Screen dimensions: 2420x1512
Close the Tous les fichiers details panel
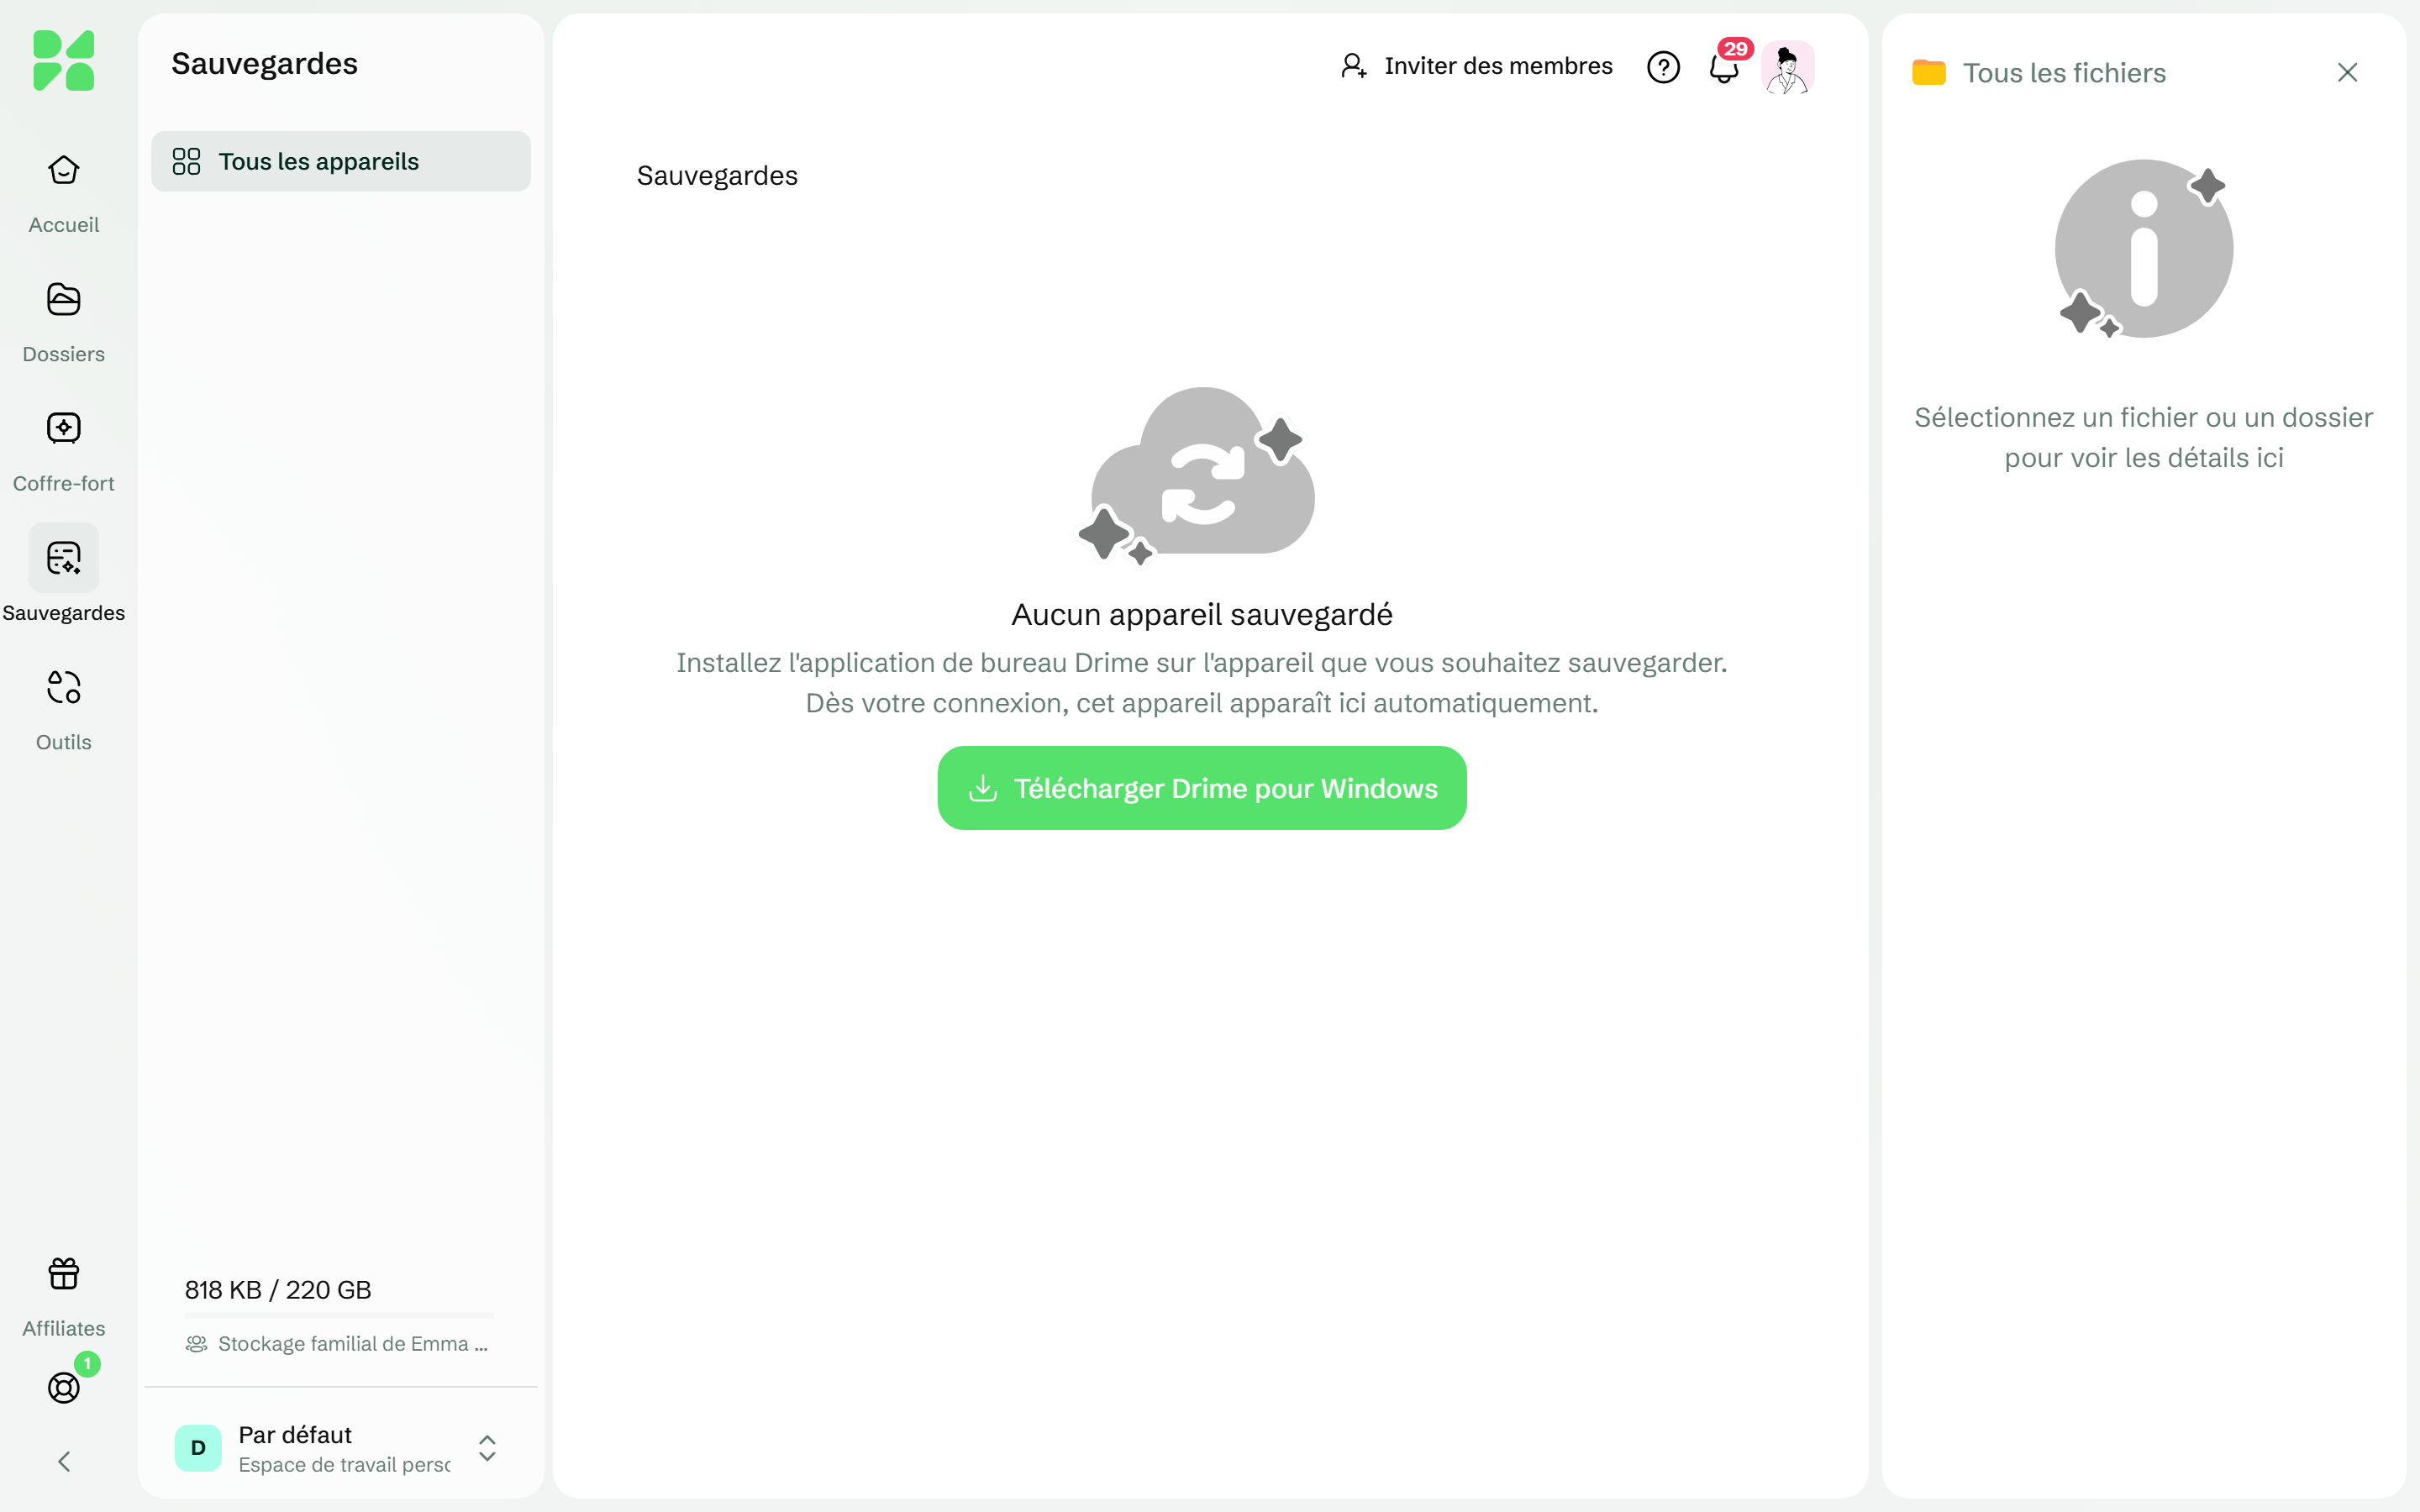[x=2347, y=72]
